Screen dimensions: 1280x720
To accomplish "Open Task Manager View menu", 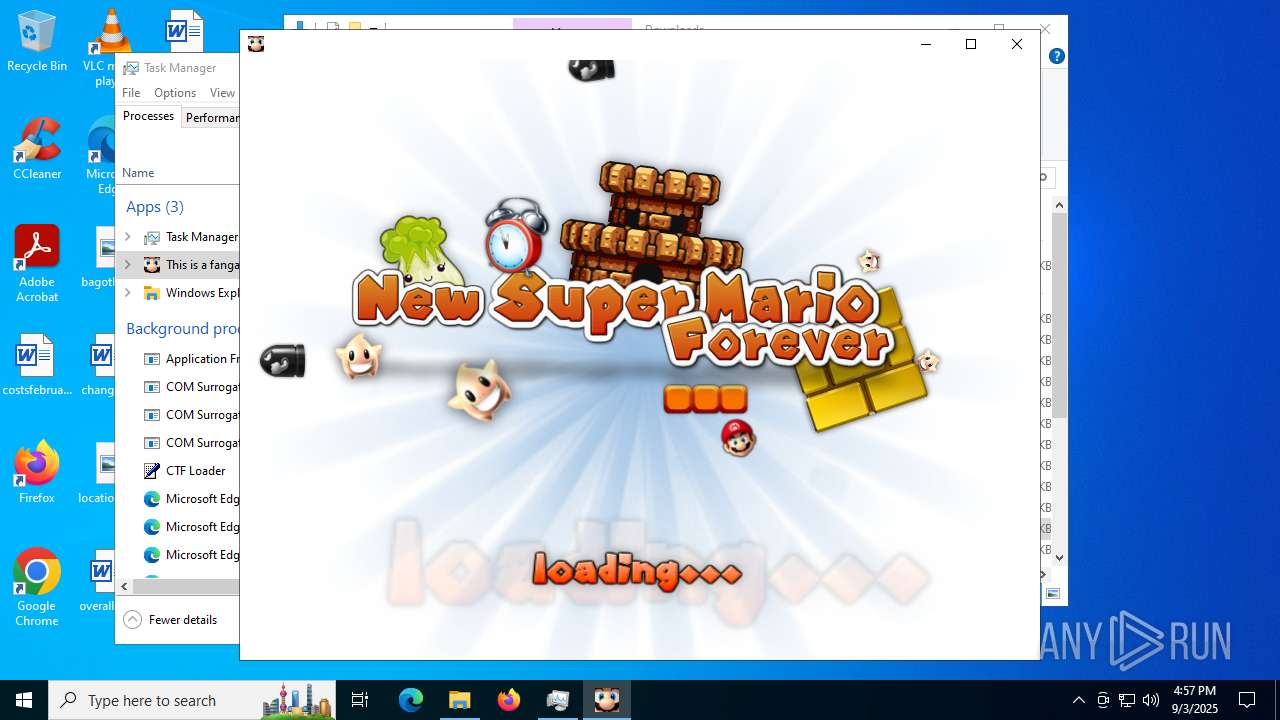I will [222, 93].
